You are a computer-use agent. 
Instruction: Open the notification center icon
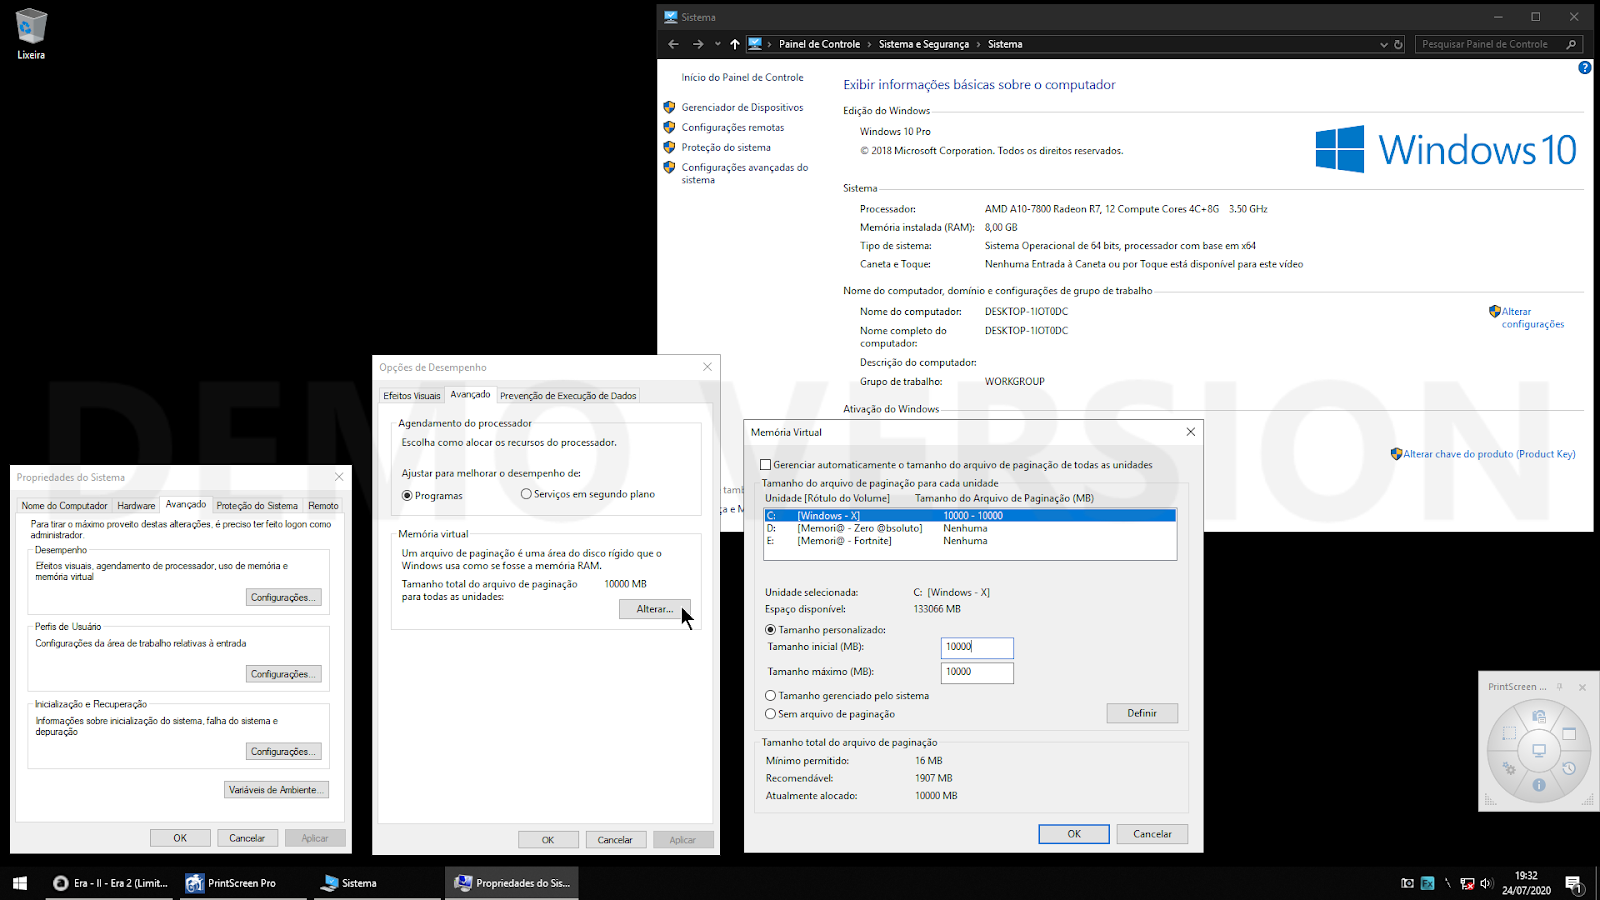point(1573,883)
